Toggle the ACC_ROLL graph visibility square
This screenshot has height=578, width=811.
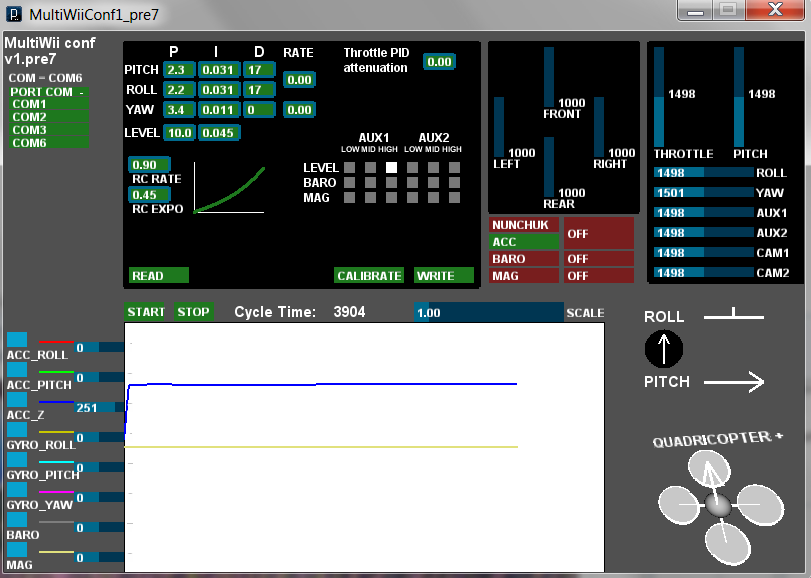(17, 339)
